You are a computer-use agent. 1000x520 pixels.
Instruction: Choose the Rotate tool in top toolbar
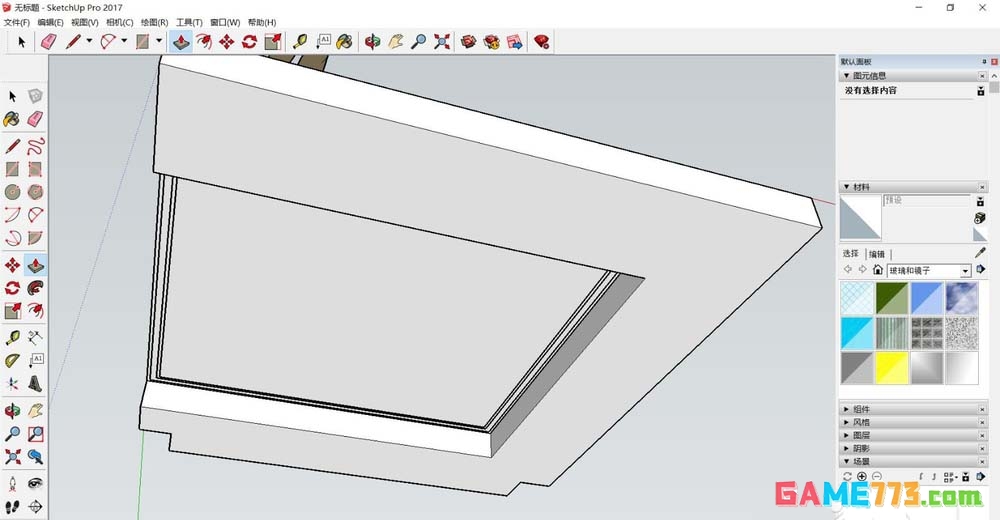point(249,42)
